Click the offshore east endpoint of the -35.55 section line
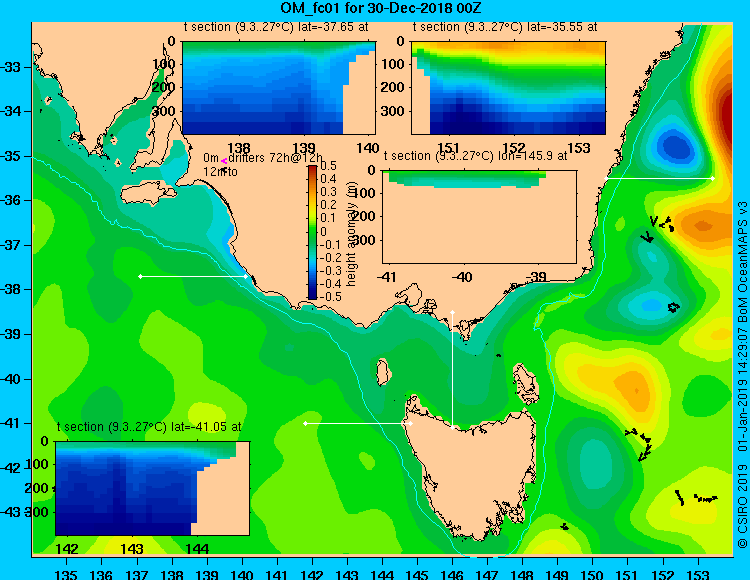Image resolution: width=750 pixels, height=580 pixels. (712, 178)
